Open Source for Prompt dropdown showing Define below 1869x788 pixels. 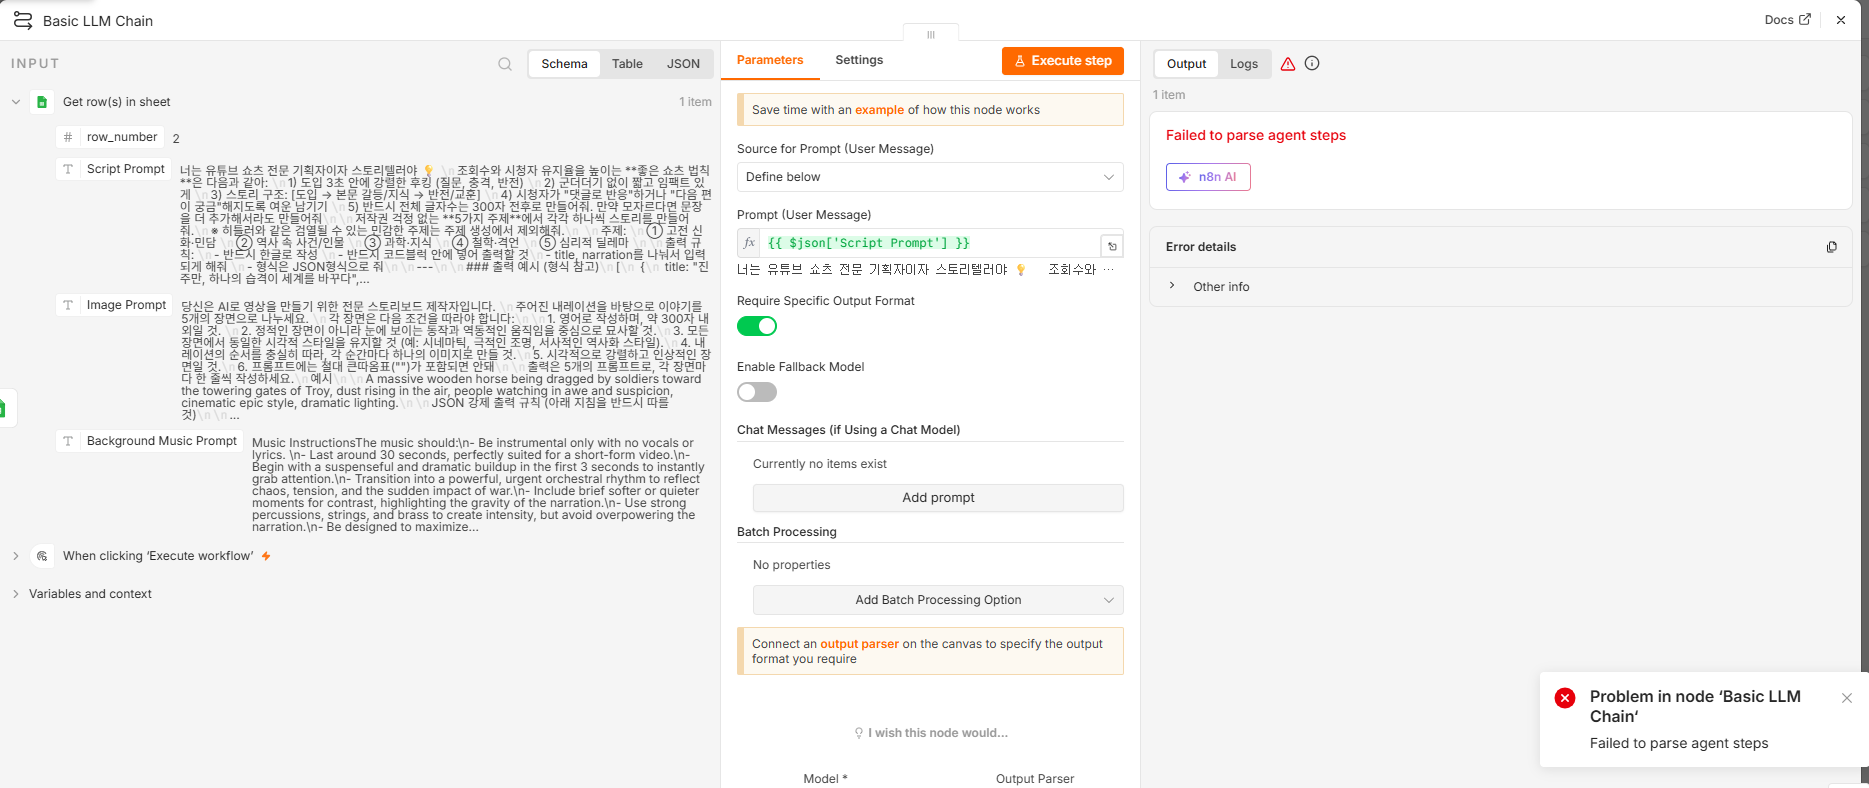(930, 177)
